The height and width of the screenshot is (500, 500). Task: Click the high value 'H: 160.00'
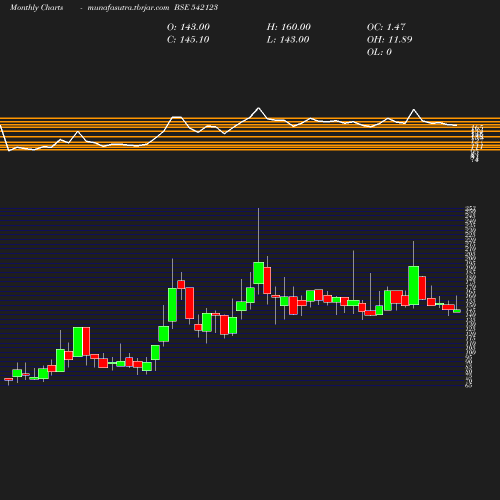289,27
